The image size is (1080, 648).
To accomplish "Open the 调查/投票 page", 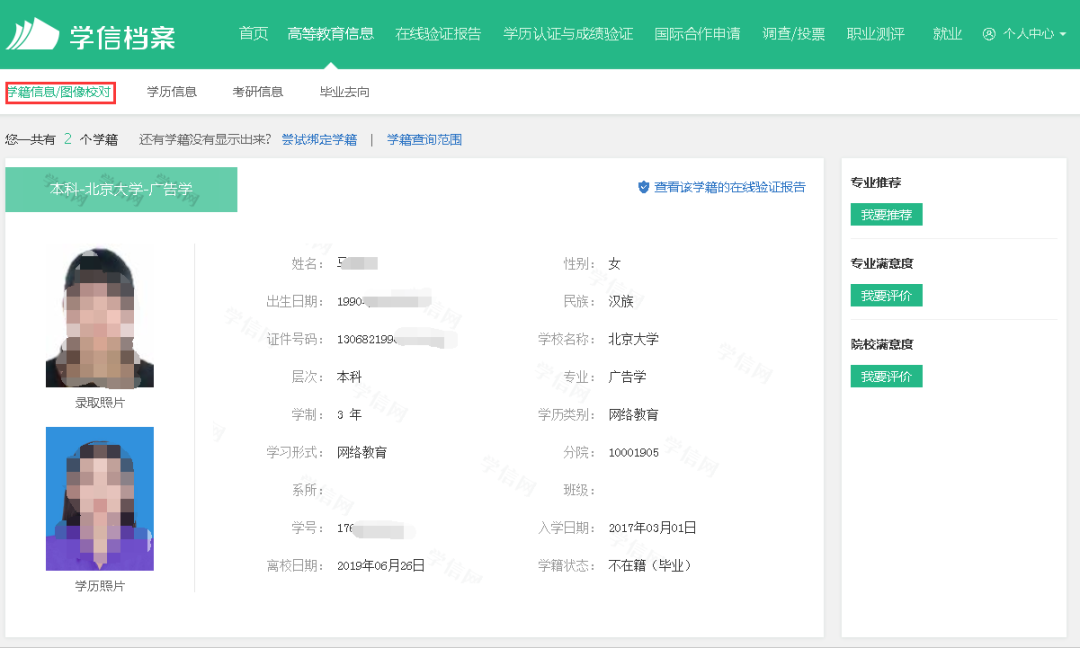I will [793, 34].
